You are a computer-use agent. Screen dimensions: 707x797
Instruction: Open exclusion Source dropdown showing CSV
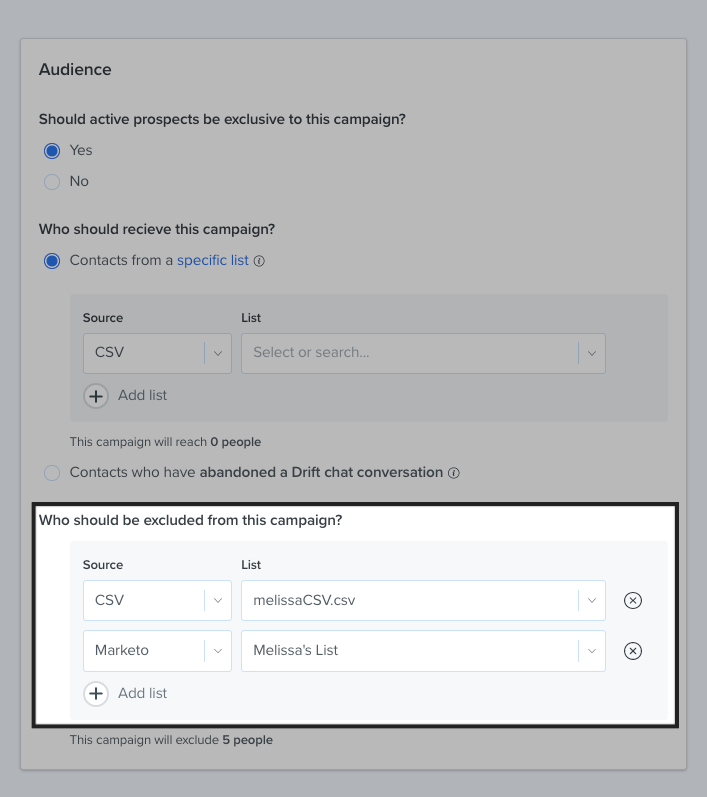coord(158,600)
